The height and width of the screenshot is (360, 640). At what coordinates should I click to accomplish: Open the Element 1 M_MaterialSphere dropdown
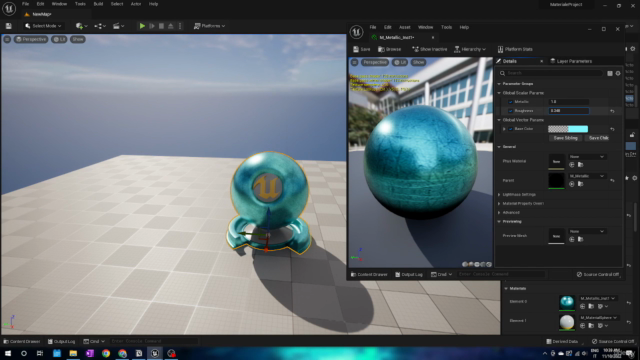[598, 318]
